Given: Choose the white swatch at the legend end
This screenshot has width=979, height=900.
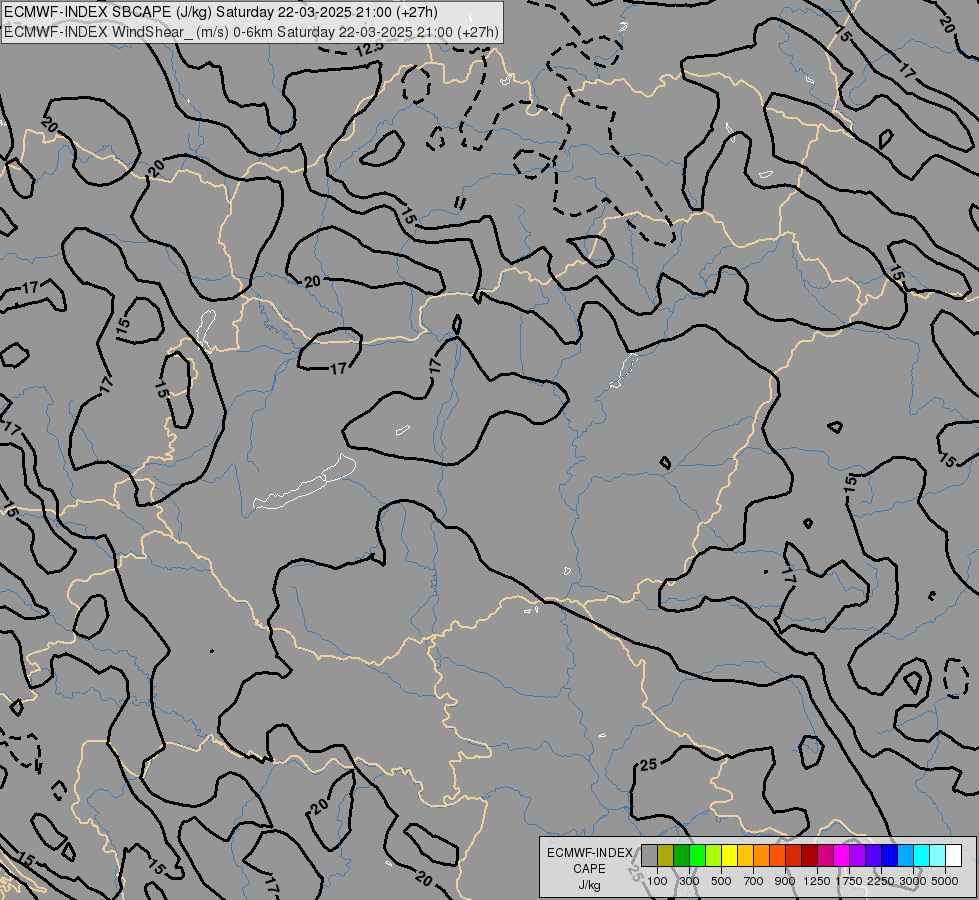Looking at the screenshot, I should pos(953,856).
